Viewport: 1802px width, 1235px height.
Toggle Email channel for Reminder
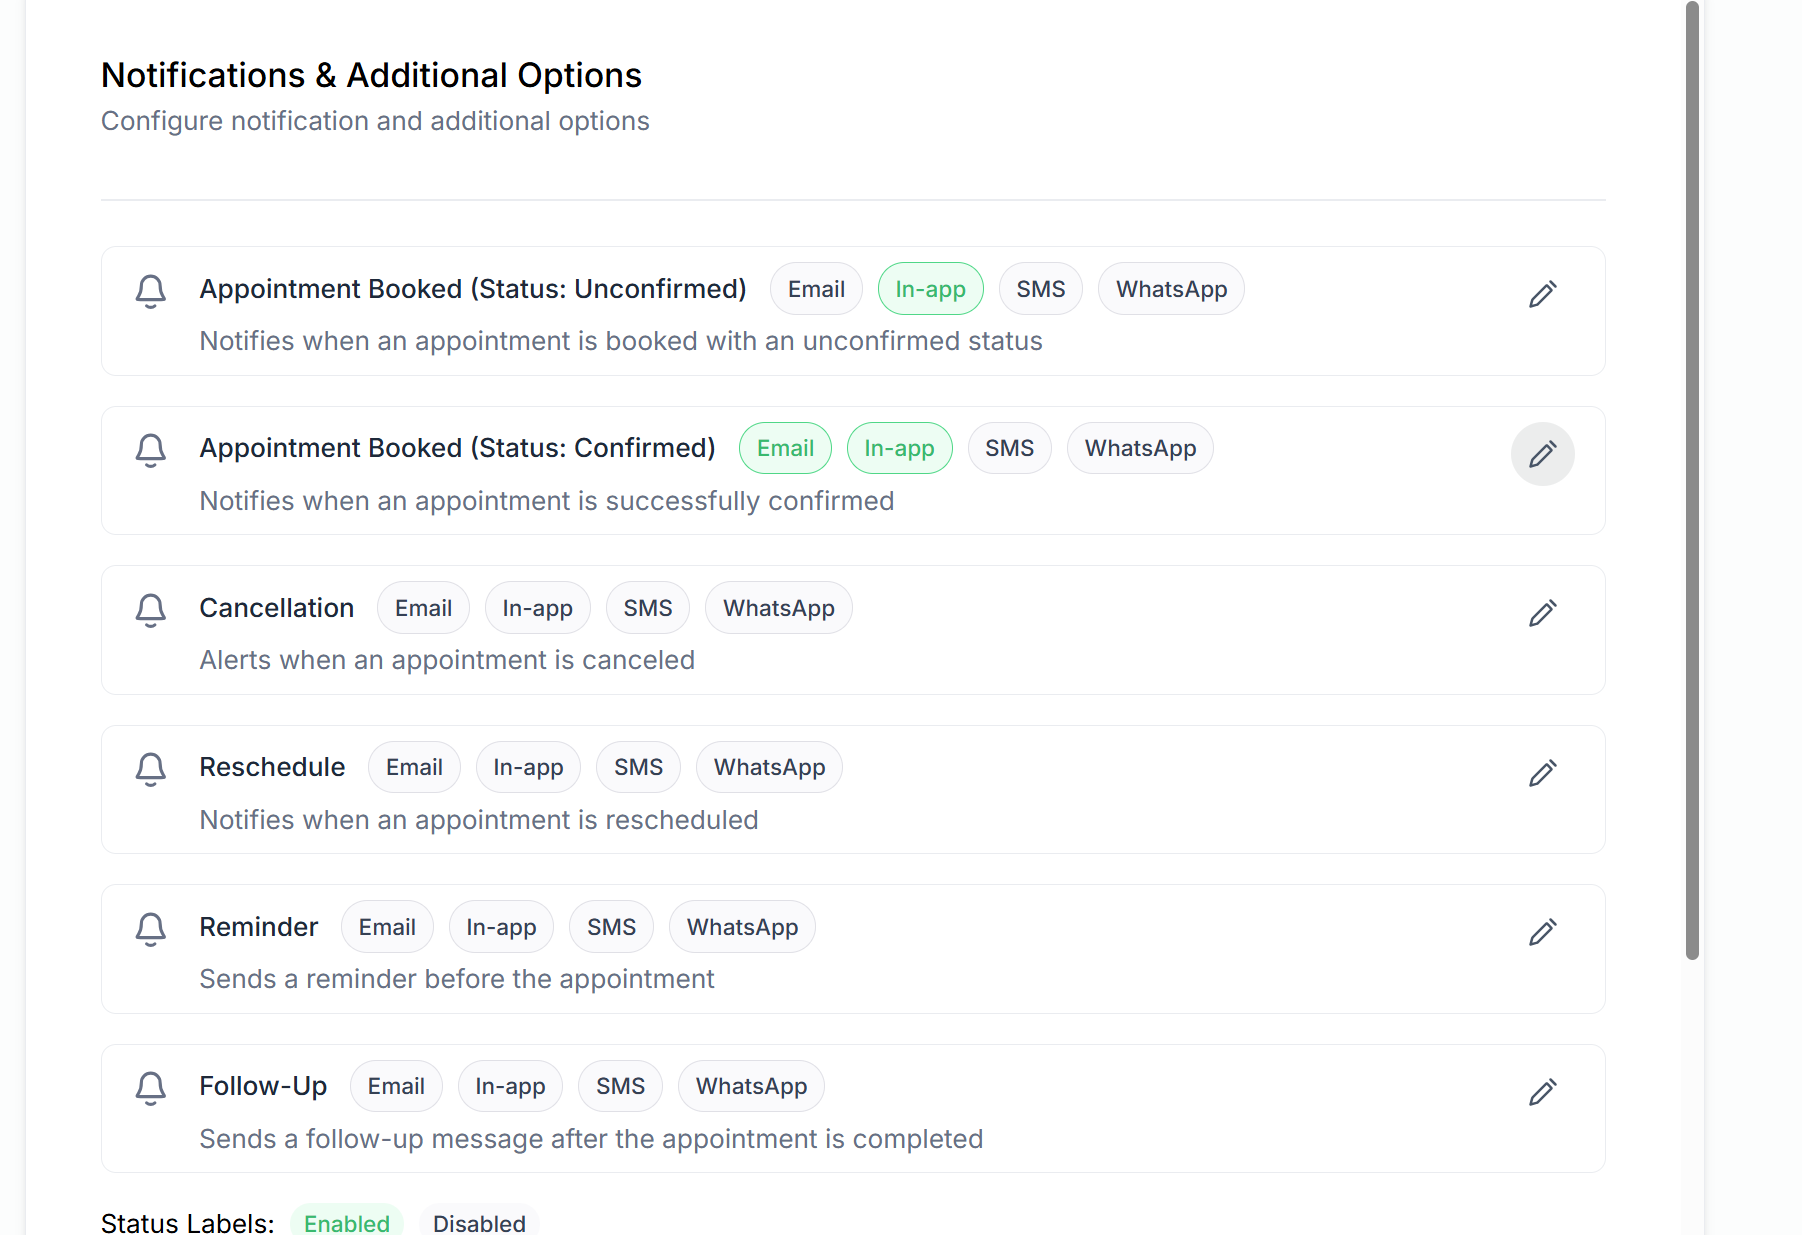(x=387, y=926)
